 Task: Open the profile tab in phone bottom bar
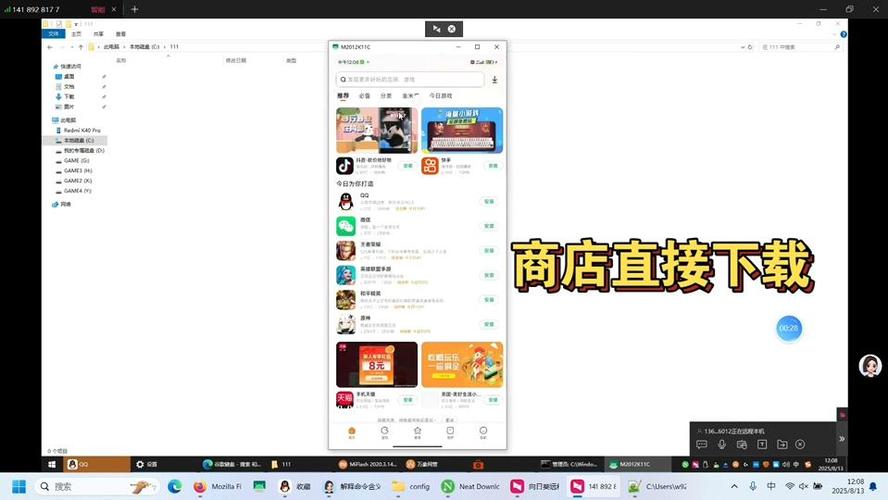pyautogui.click(x=483, y=433)
